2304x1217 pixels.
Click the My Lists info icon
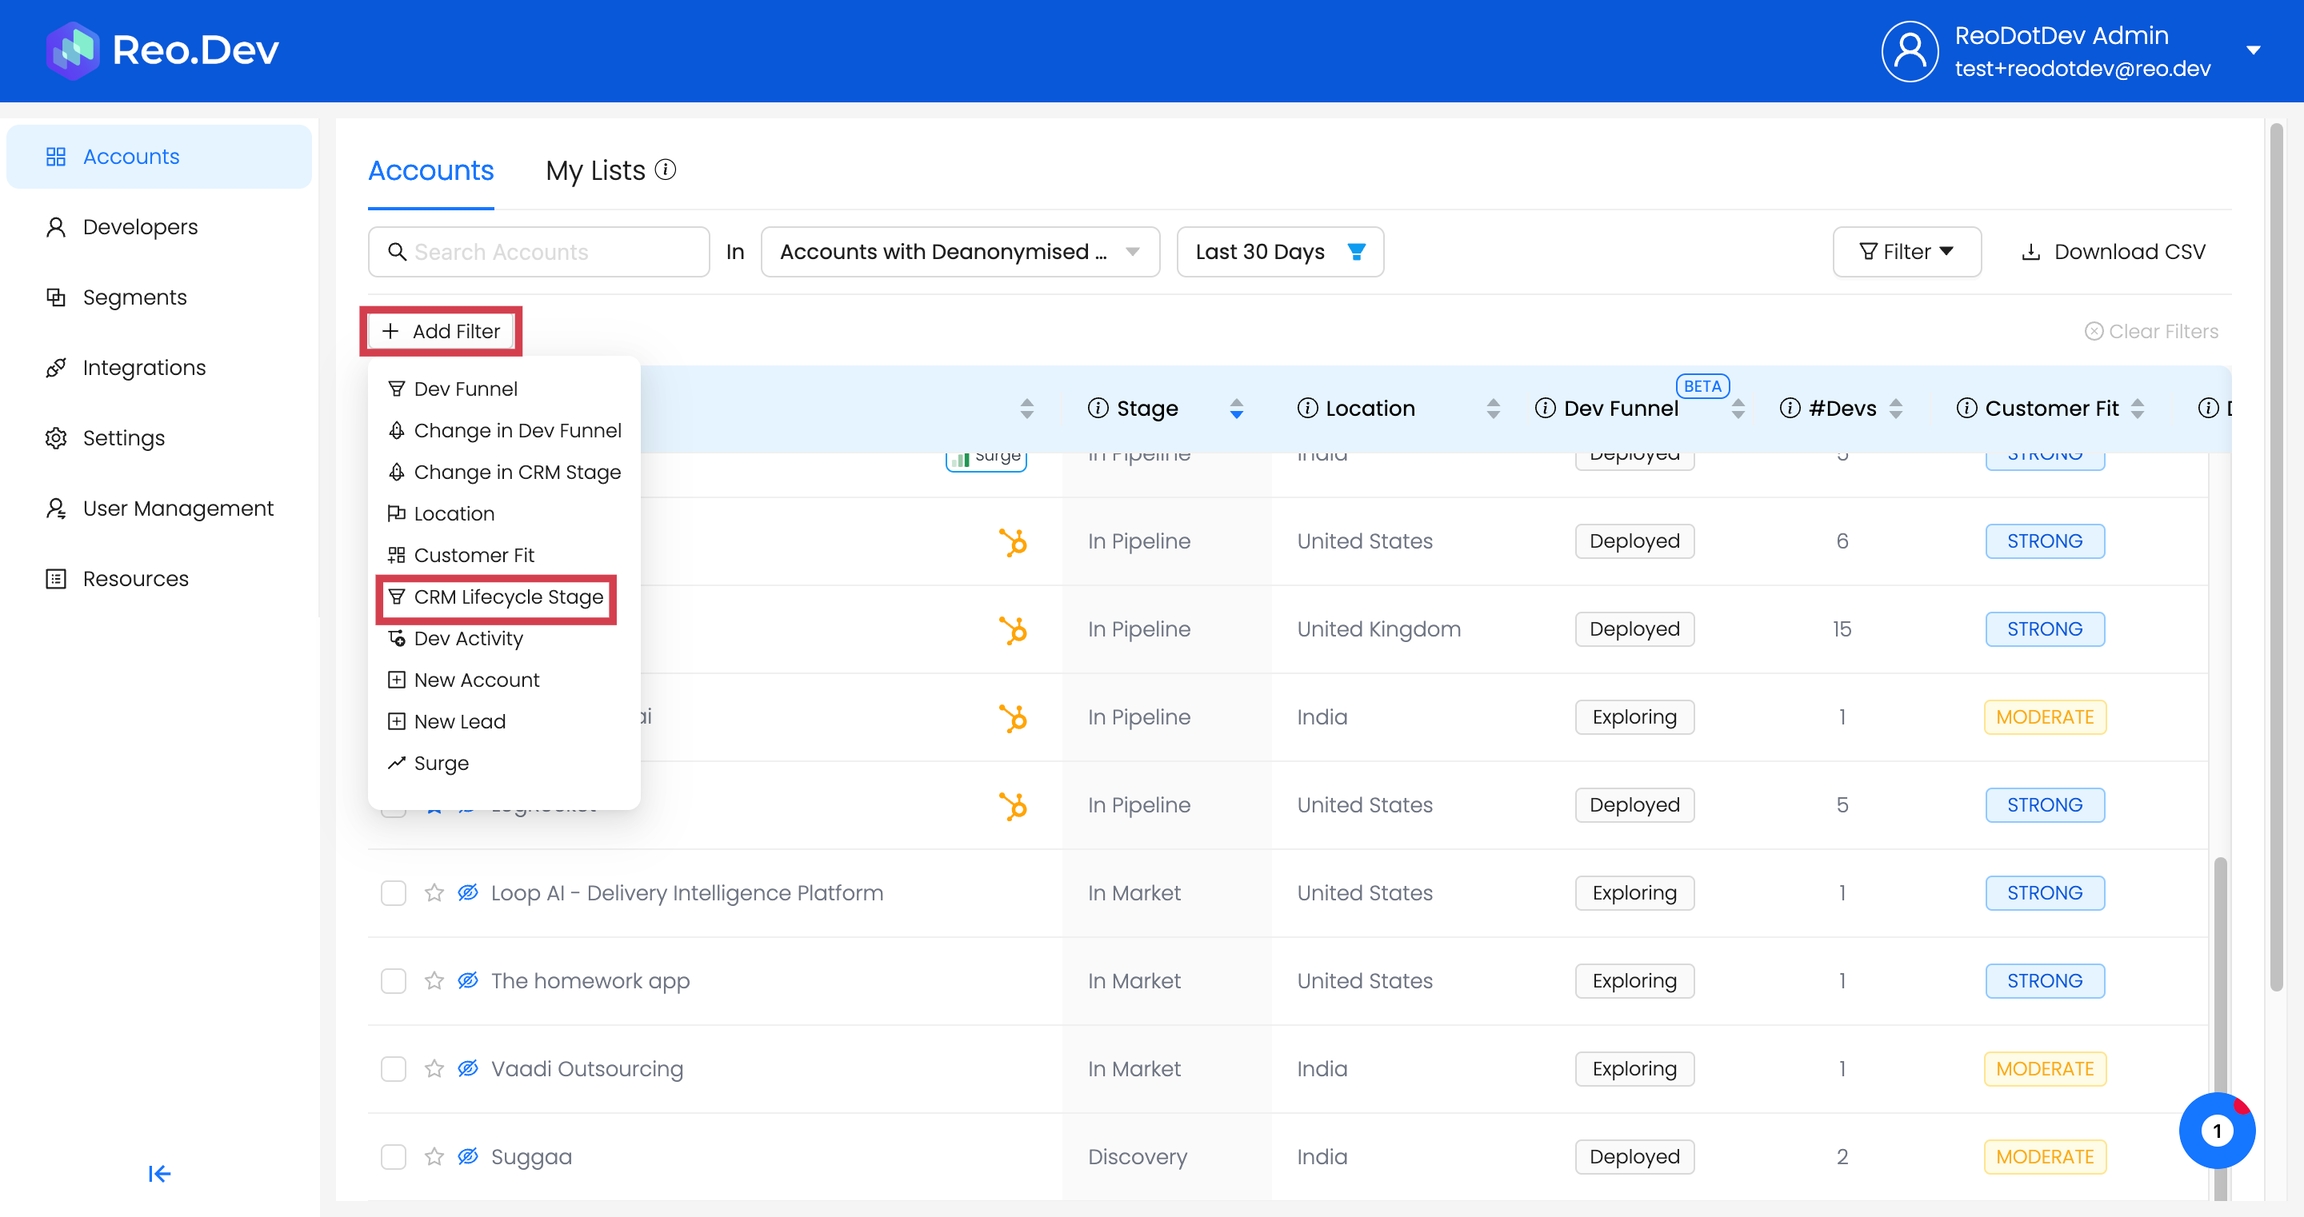666,170
